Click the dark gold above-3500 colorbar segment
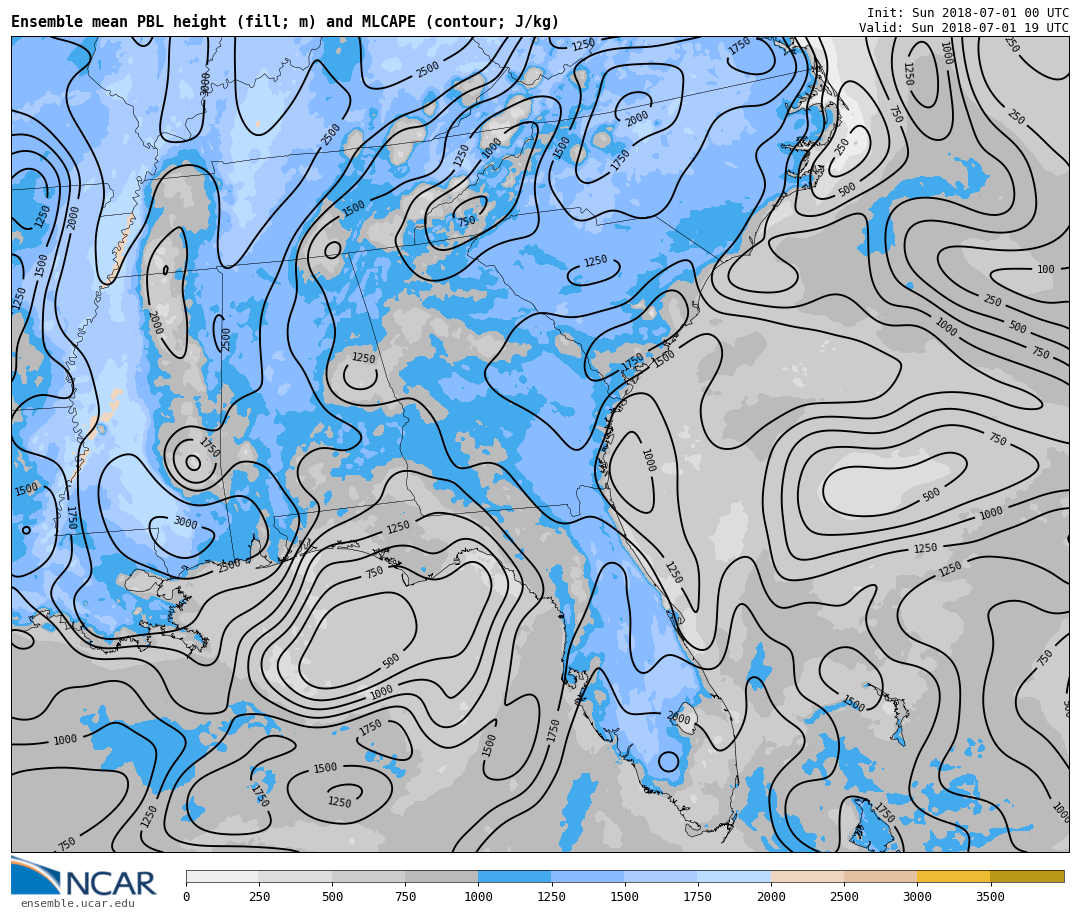The image size is (1080, 915). coord(1027,876)
